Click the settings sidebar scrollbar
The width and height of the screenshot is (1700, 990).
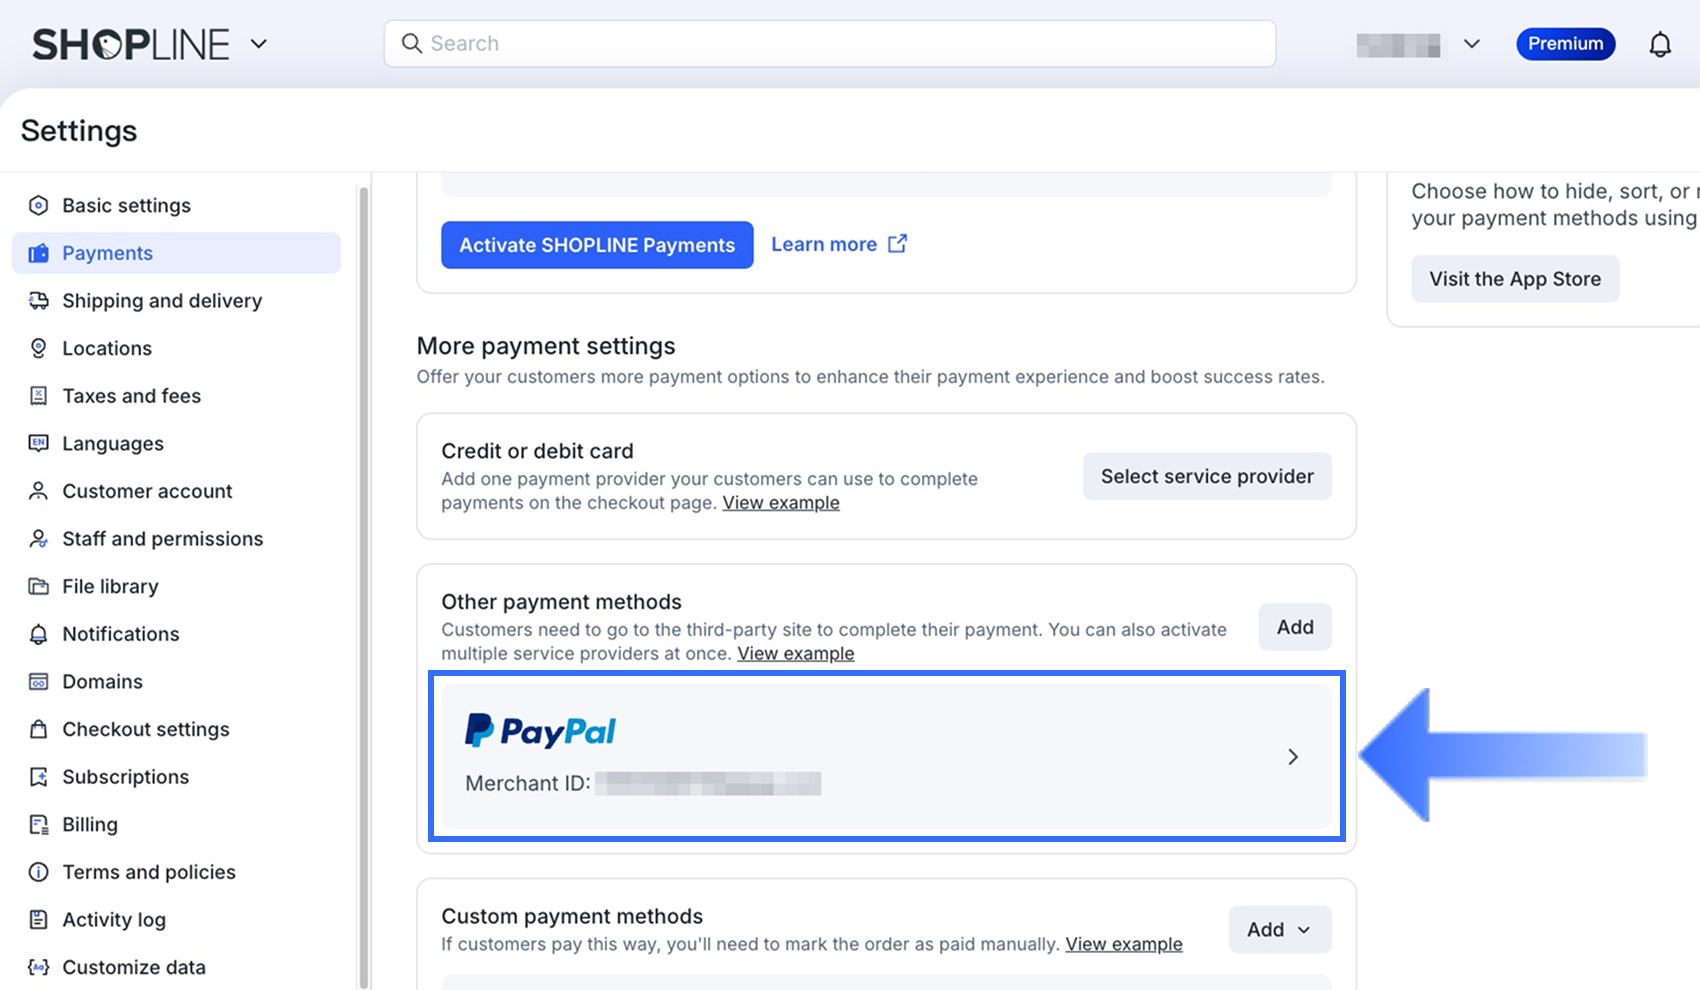coord(364,580)
